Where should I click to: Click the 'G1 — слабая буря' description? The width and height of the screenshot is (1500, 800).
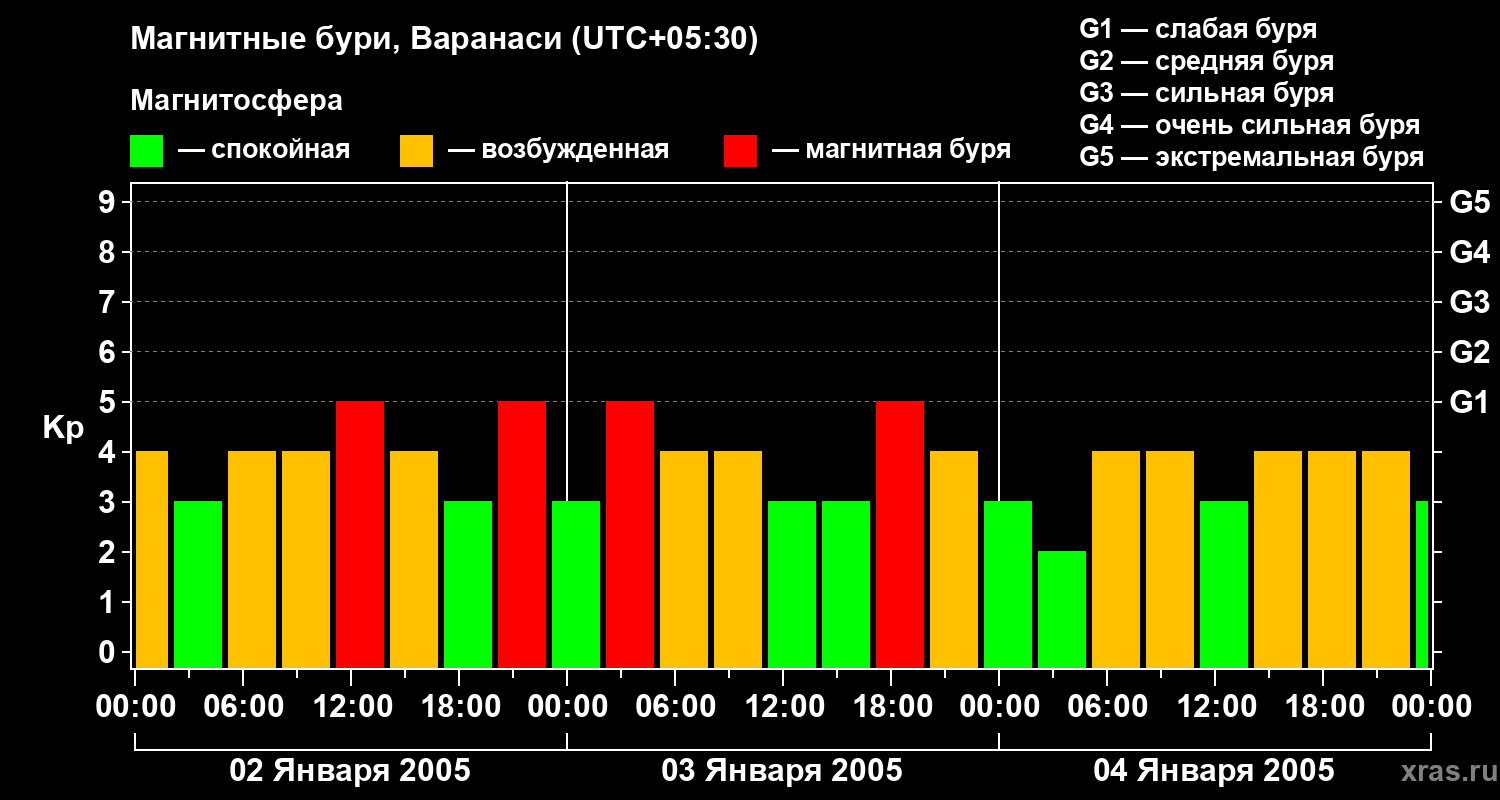click(x=1198, y=29)
